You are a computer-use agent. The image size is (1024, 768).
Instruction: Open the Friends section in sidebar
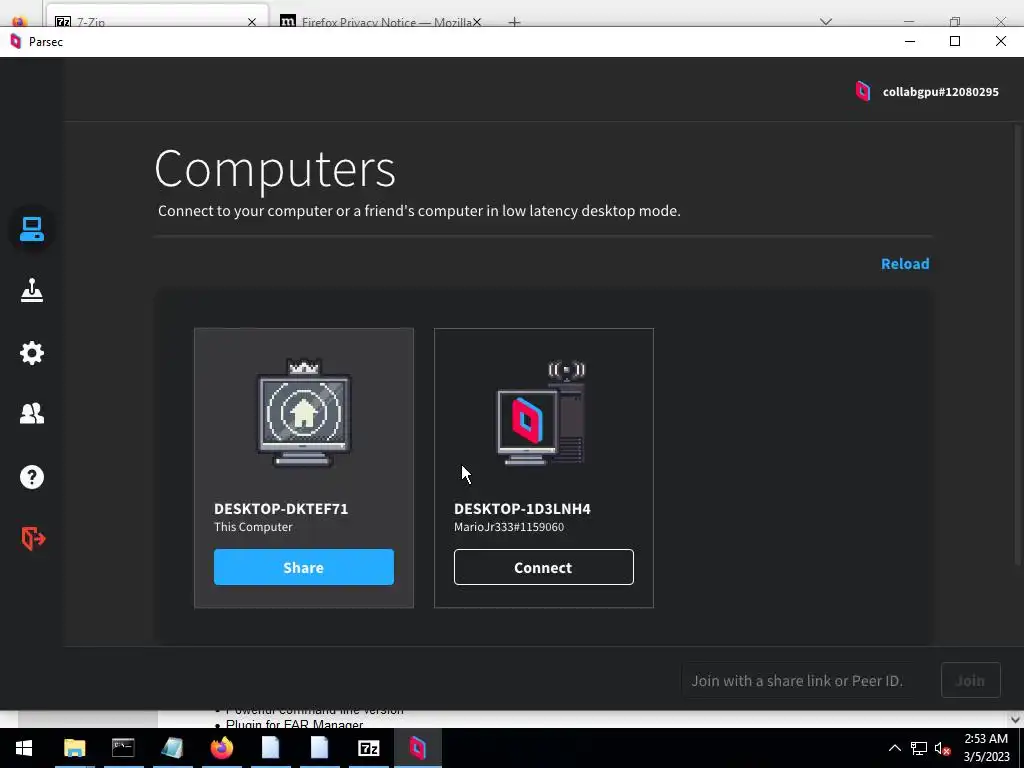[x=31, y=413]
